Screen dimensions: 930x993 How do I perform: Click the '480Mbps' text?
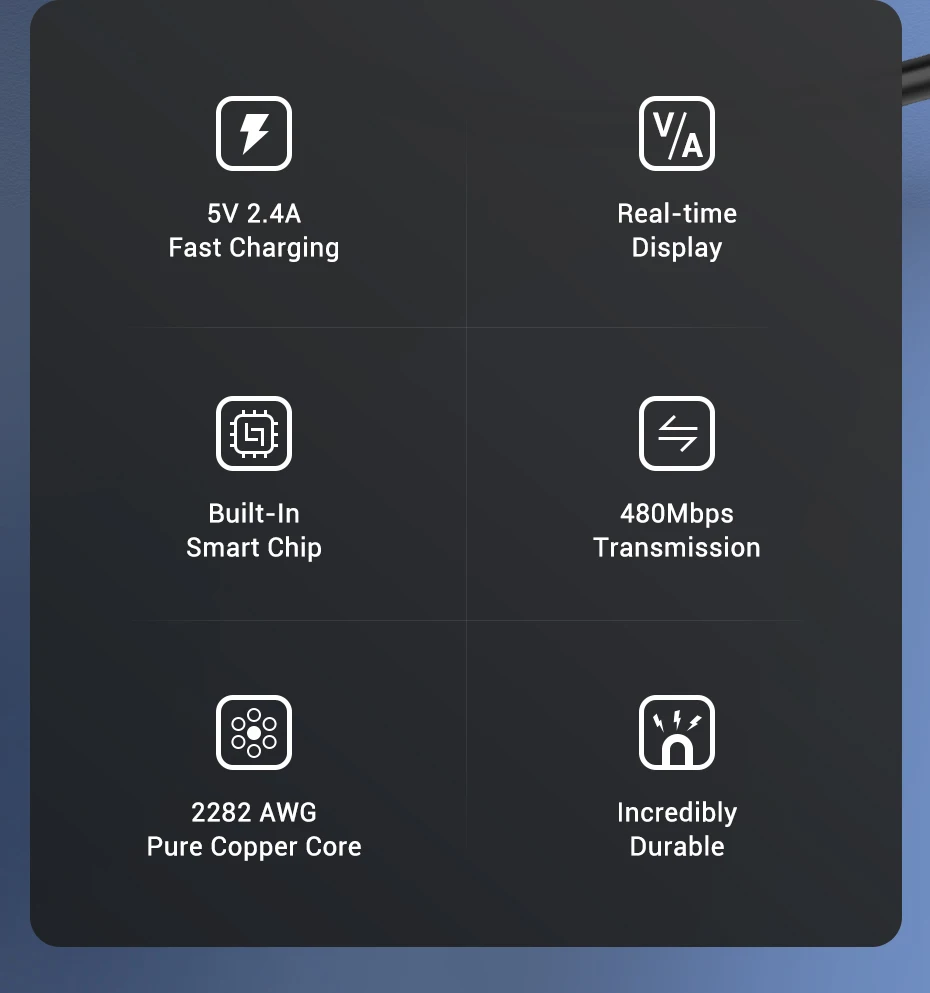[677, 514]
